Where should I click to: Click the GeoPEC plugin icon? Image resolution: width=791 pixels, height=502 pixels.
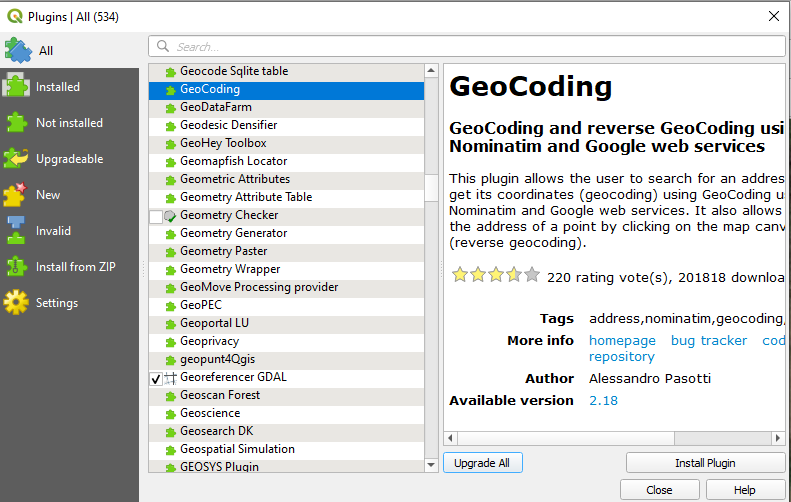click(171, 306)
